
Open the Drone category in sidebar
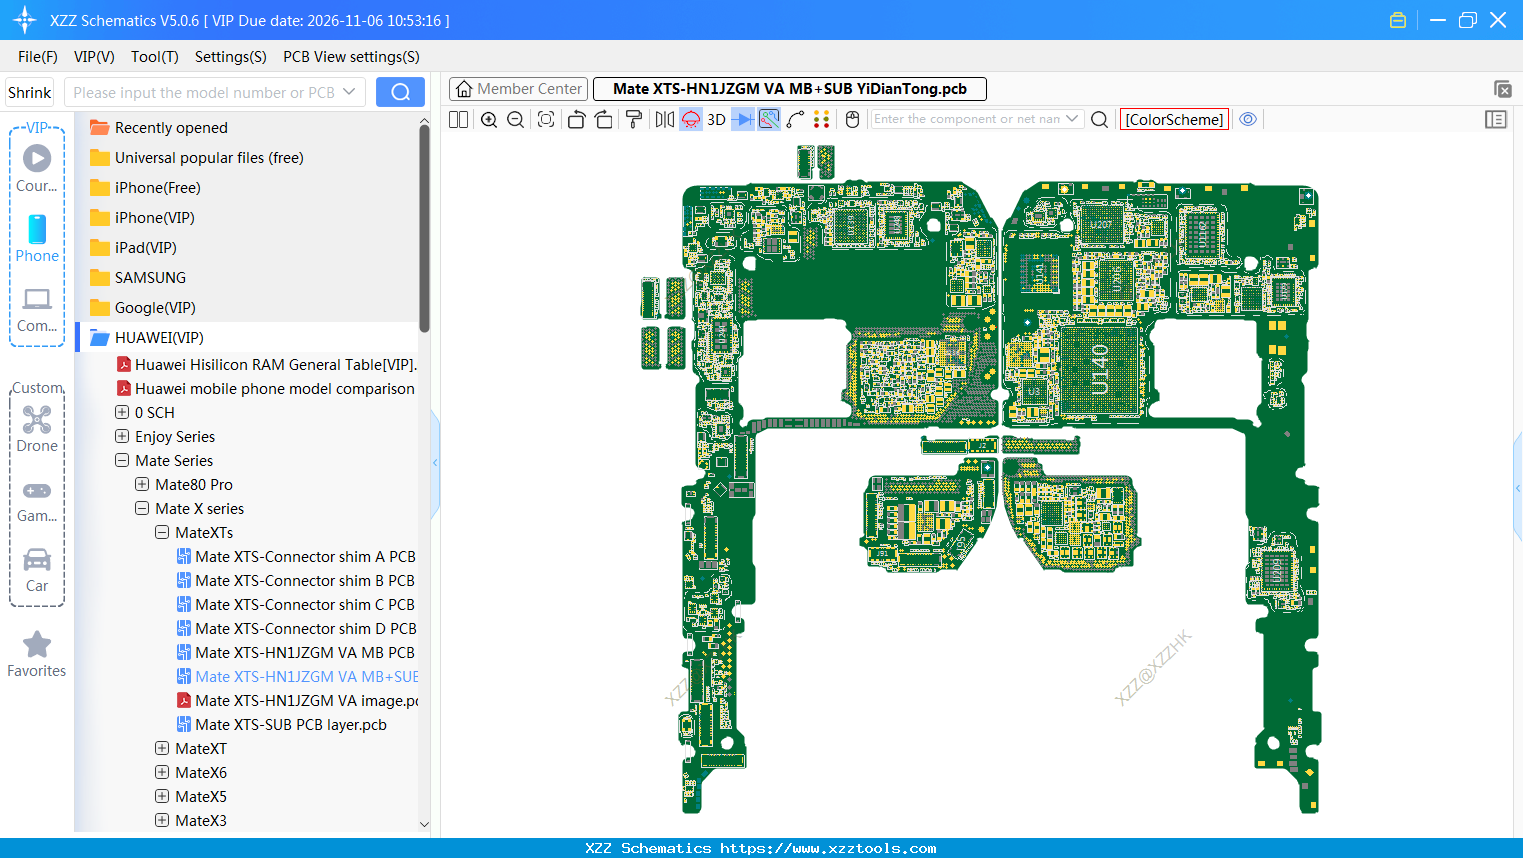[x=37, y=428]
